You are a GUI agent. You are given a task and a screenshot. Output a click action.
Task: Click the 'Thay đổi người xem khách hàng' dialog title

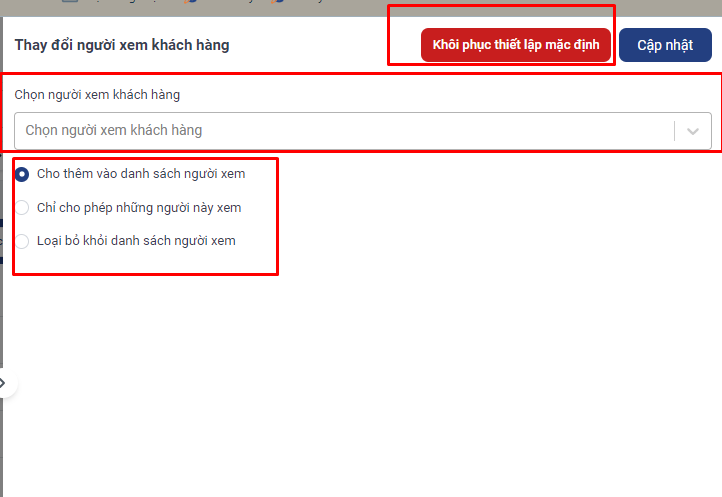pos(121,45)
